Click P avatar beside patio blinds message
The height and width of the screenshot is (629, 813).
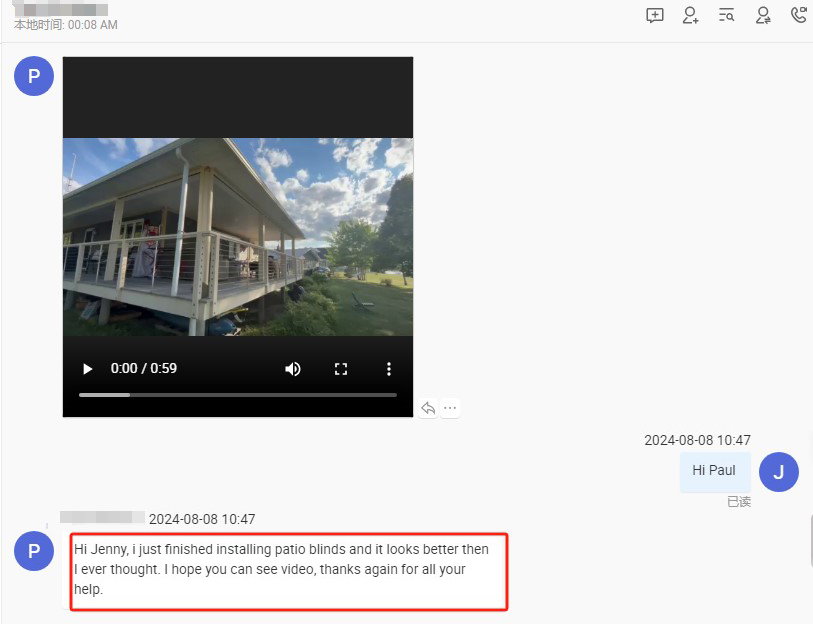[34, 551]
